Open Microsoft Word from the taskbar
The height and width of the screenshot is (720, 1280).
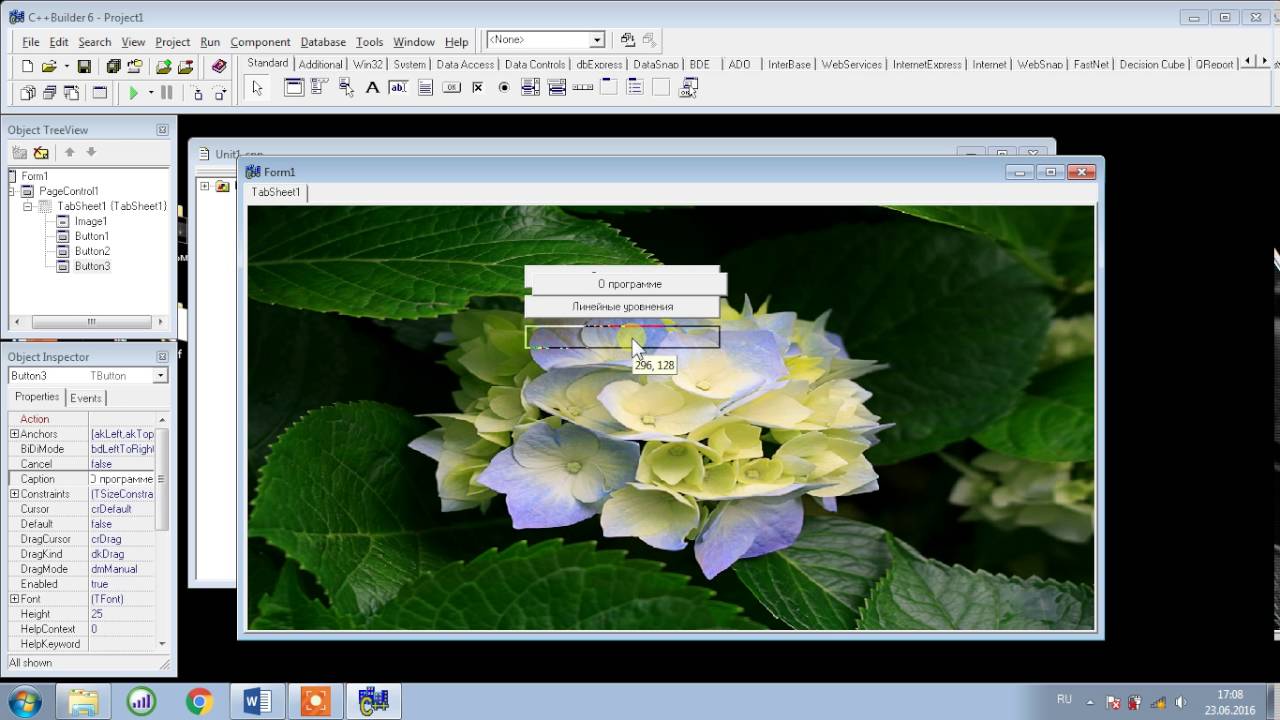257,702
